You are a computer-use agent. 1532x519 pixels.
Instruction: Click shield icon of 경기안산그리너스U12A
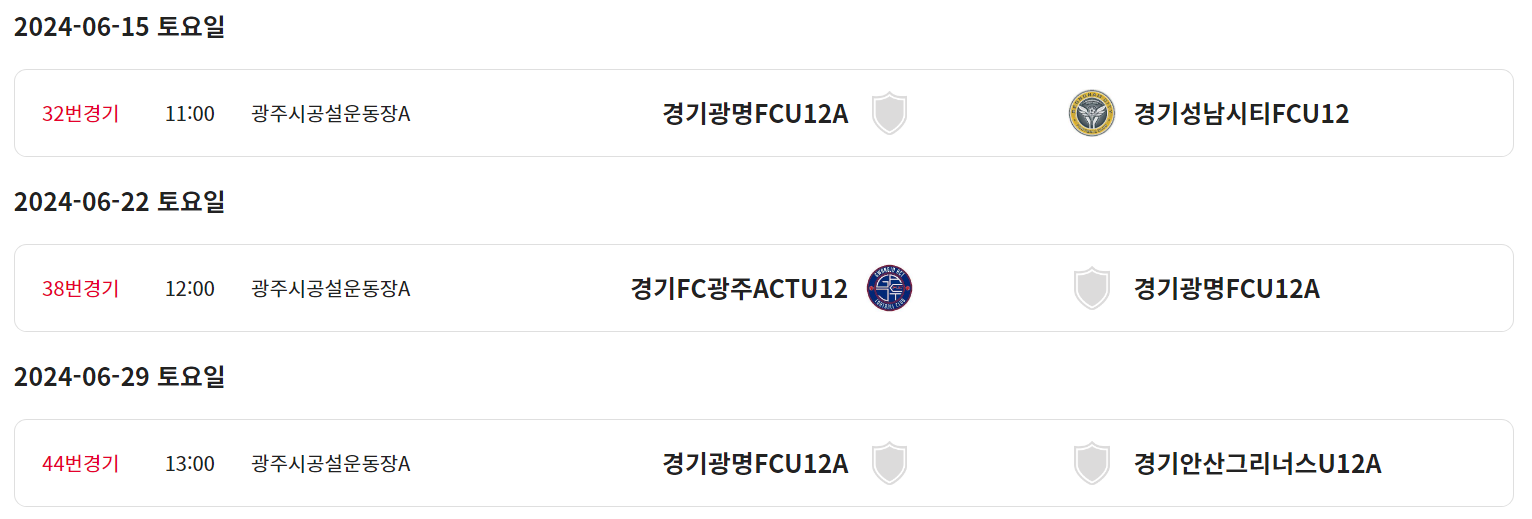(1091, 463)
